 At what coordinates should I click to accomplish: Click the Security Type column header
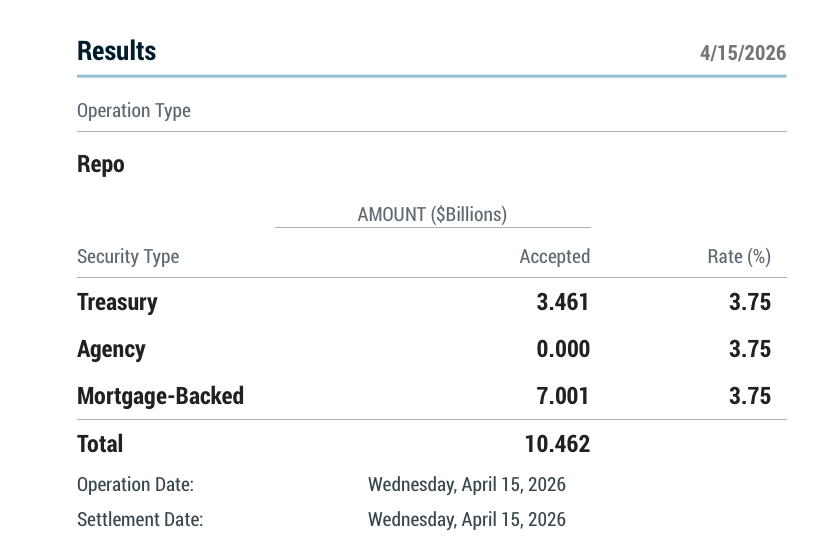click(128, 257)
